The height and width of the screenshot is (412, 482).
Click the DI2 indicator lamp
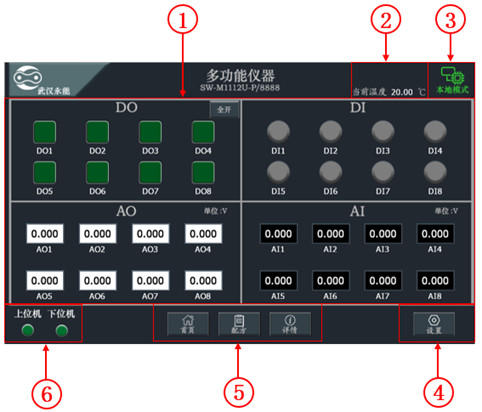coord(331,132)
